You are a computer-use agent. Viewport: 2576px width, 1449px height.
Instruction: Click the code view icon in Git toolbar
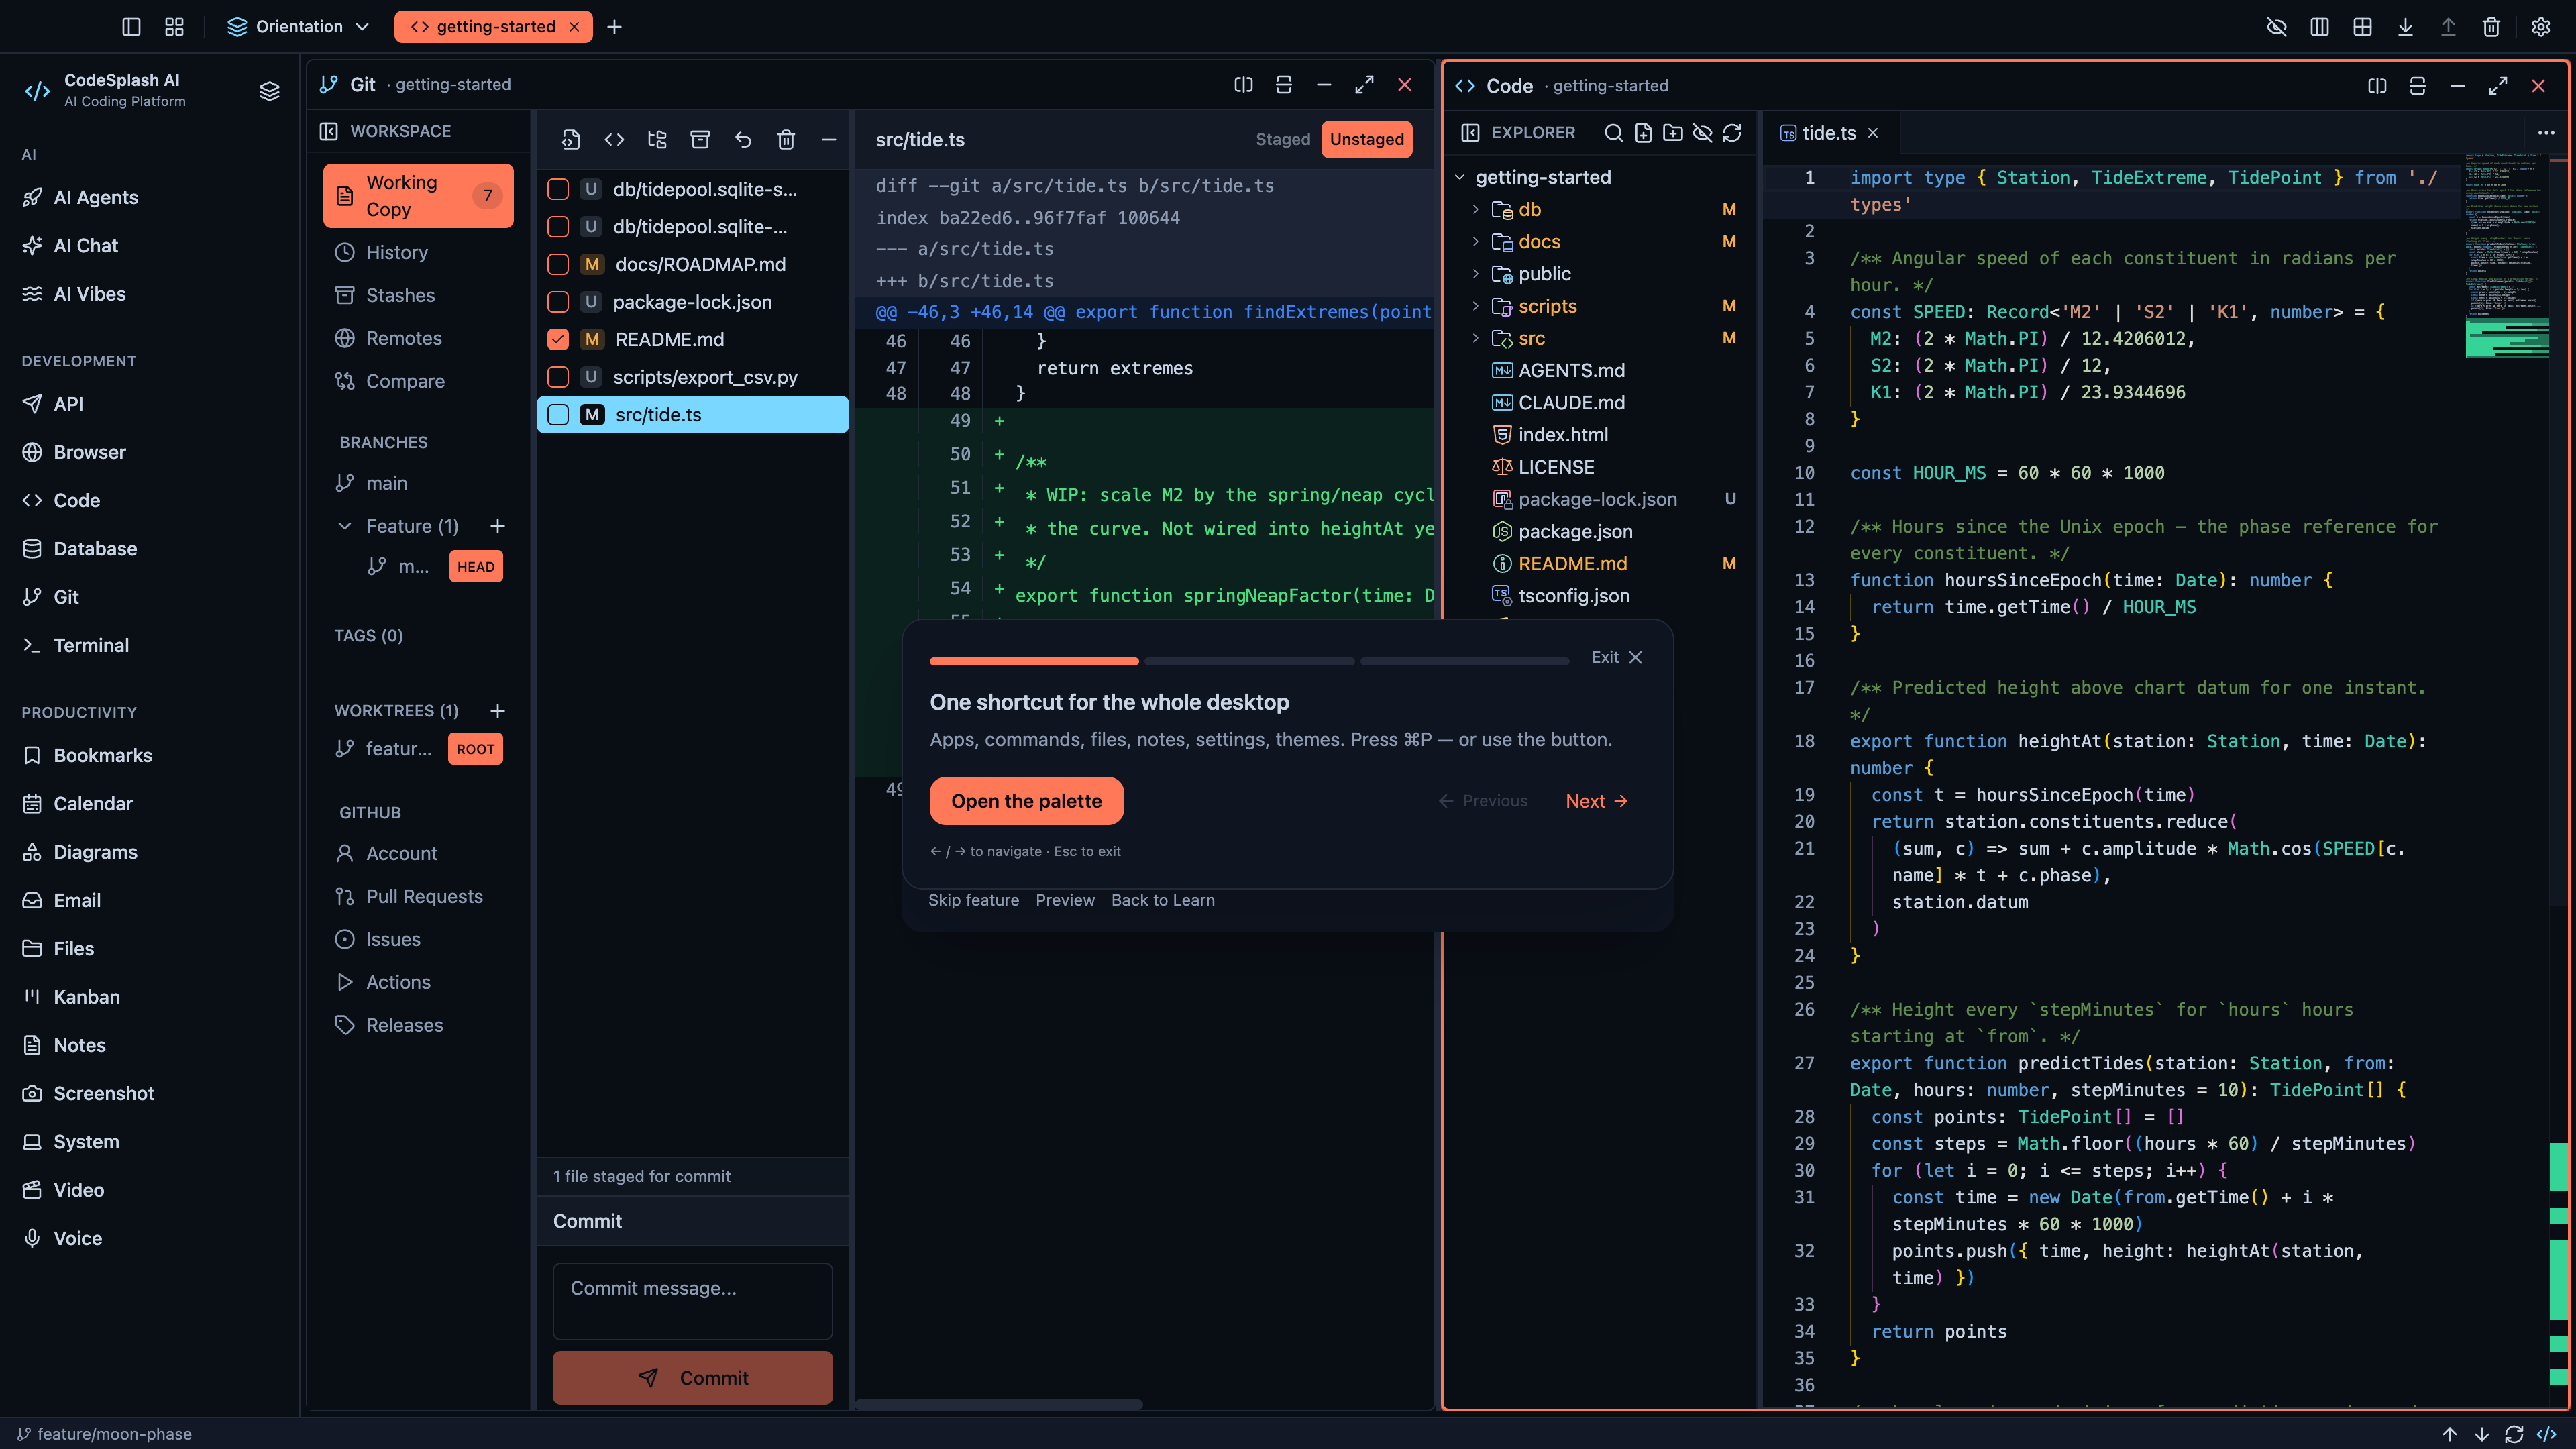614,140
